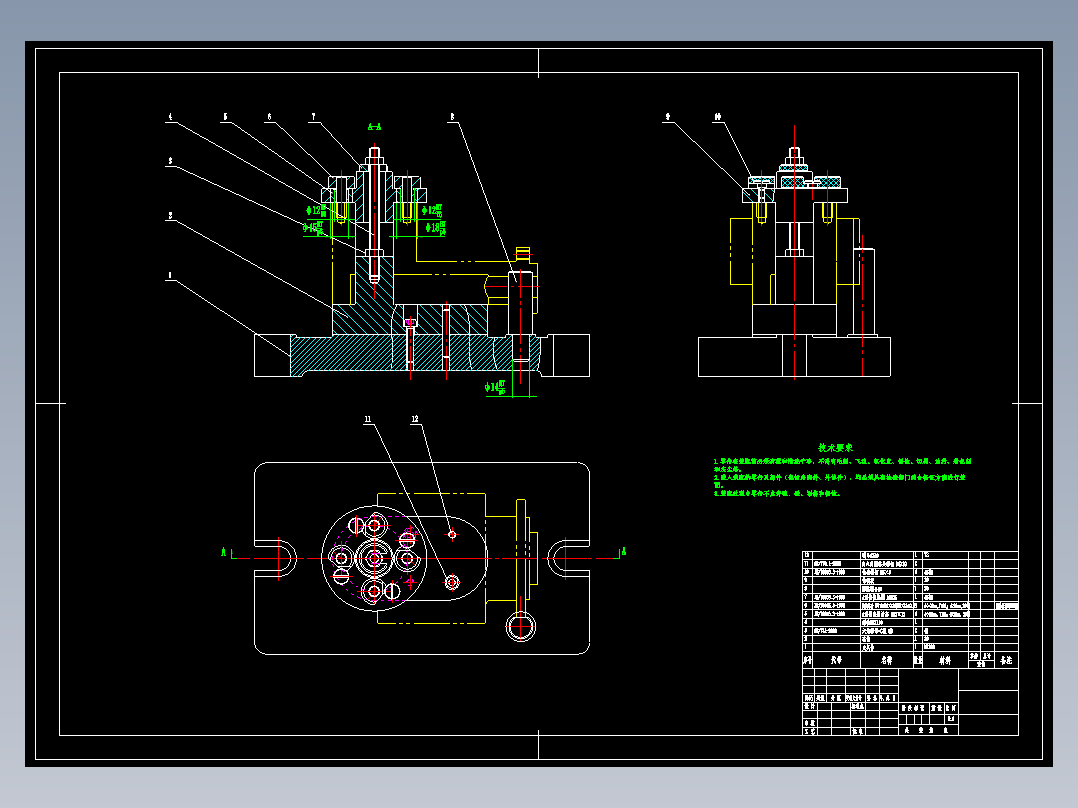Select the φ18 diameter dimension text

click(435, 227)
